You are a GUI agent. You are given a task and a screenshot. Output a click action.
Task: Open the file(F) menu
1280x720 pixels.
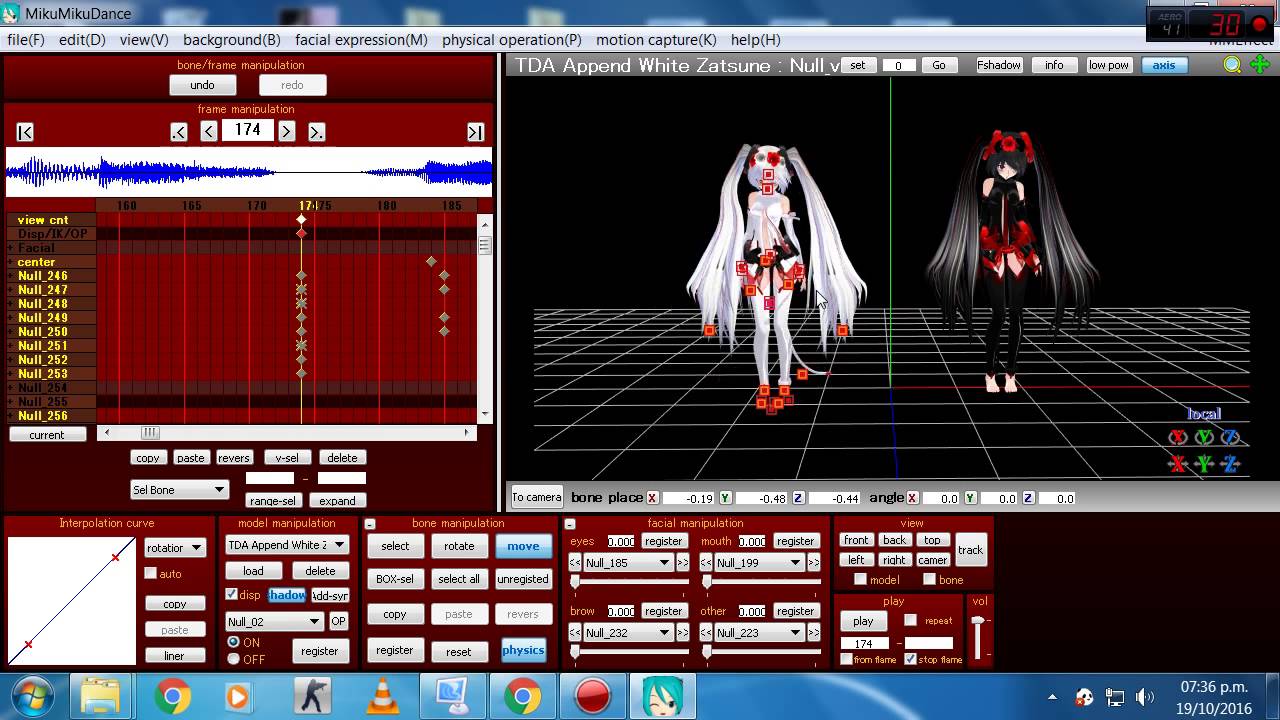(x=26, y=40)
